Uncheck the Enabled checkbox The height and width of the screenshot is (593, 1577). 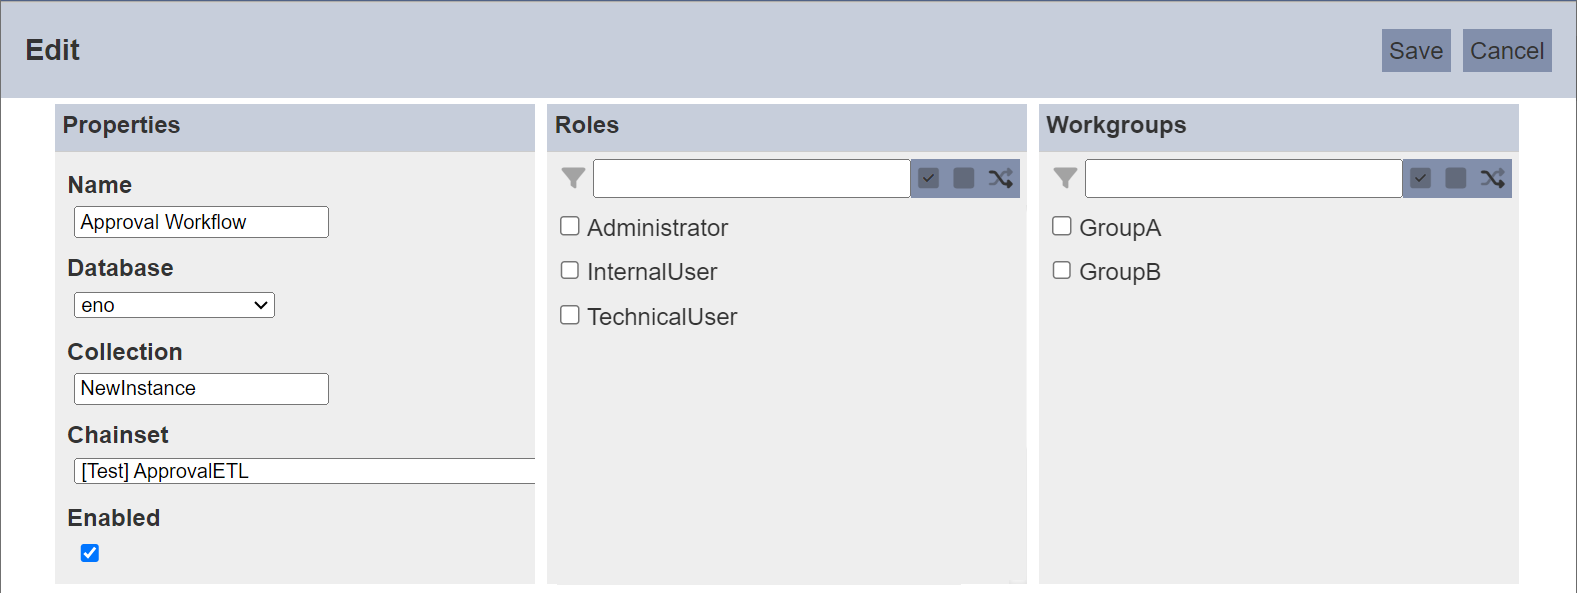tap(90, 553)
